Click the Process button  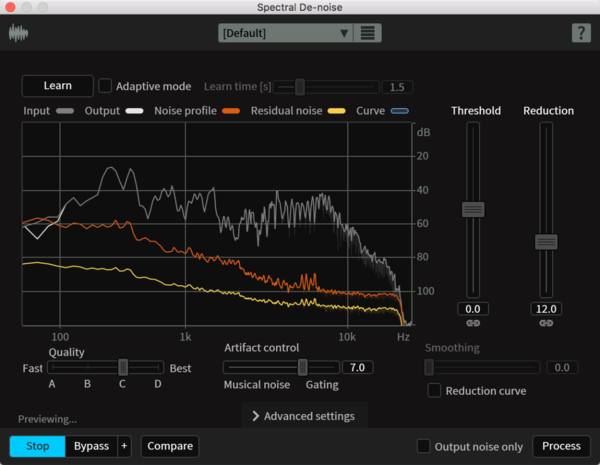coord(561,446)
